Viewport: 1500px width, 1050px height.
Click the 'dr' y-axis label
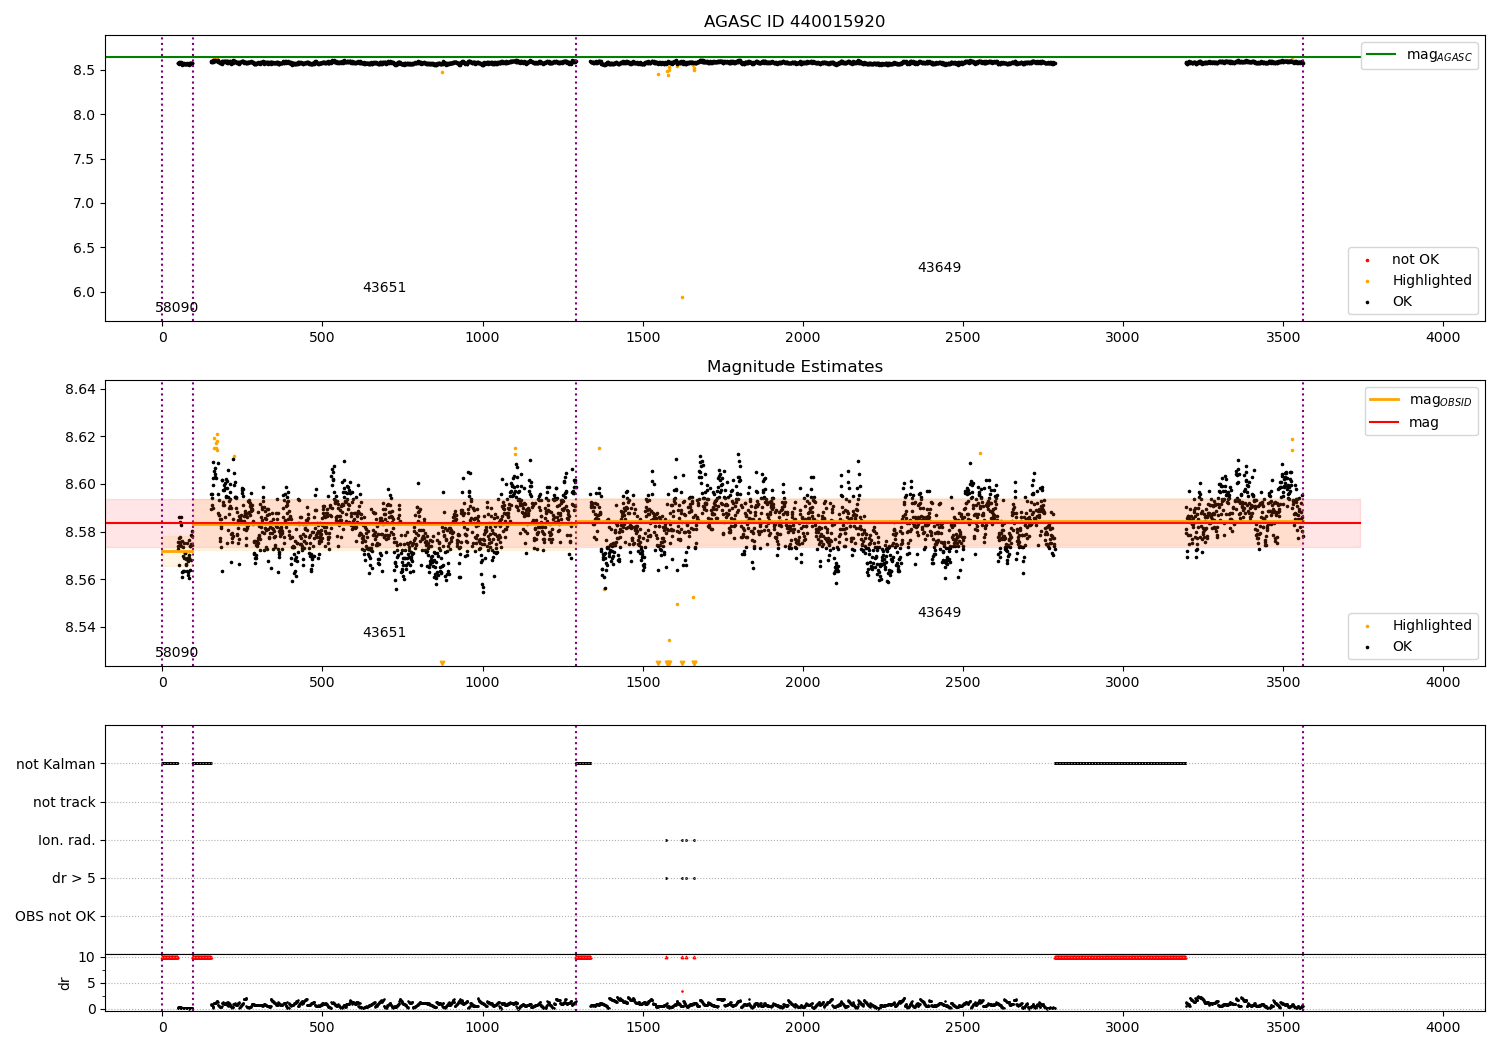tap(65, 983)
